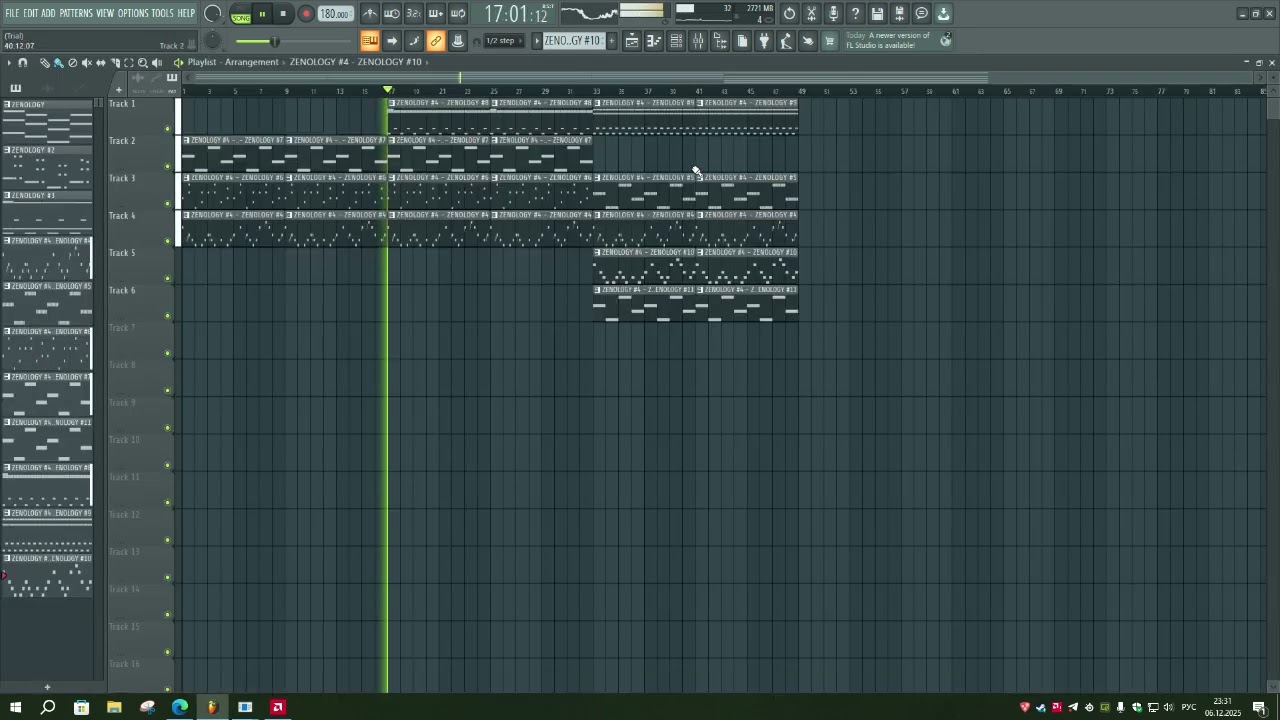Open the plugin database plug icon
Image resolution: width=1280 pixels, height=720 pixels.
(764, 41)
